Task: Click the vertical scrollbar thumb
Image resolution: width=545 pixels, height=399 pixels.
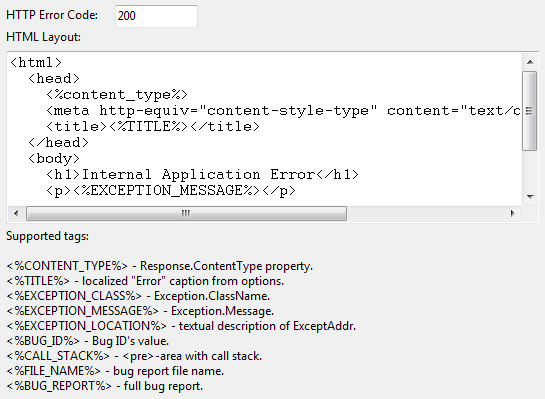Action: pos(530,111)
